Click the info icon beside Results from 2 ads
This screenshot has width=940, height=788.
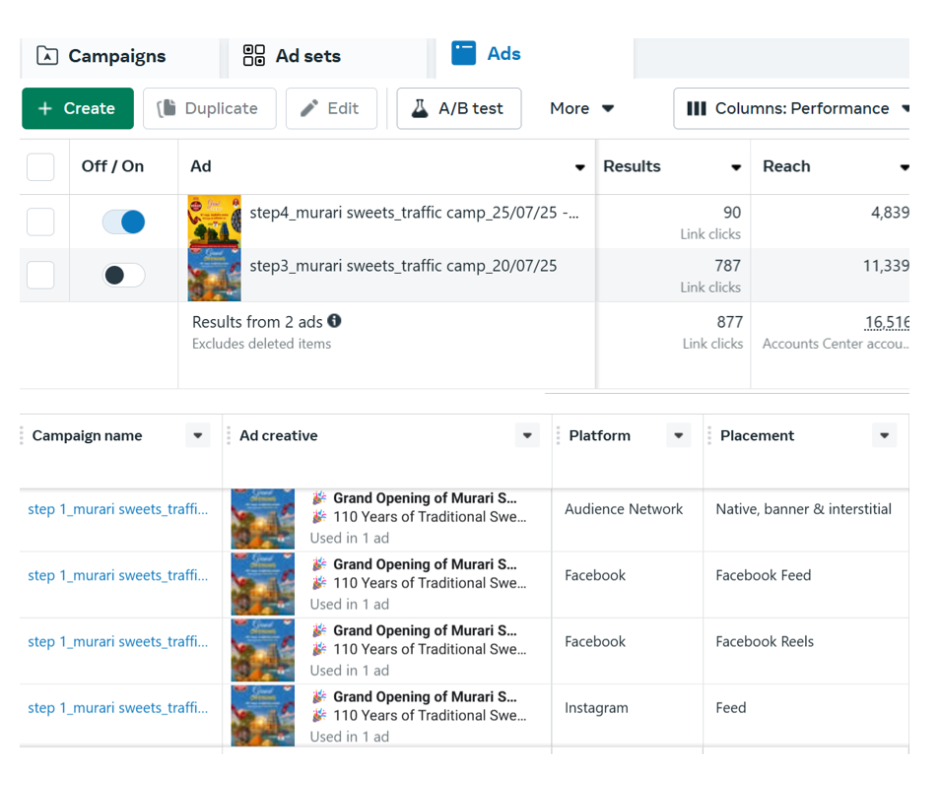click(334, 321)
